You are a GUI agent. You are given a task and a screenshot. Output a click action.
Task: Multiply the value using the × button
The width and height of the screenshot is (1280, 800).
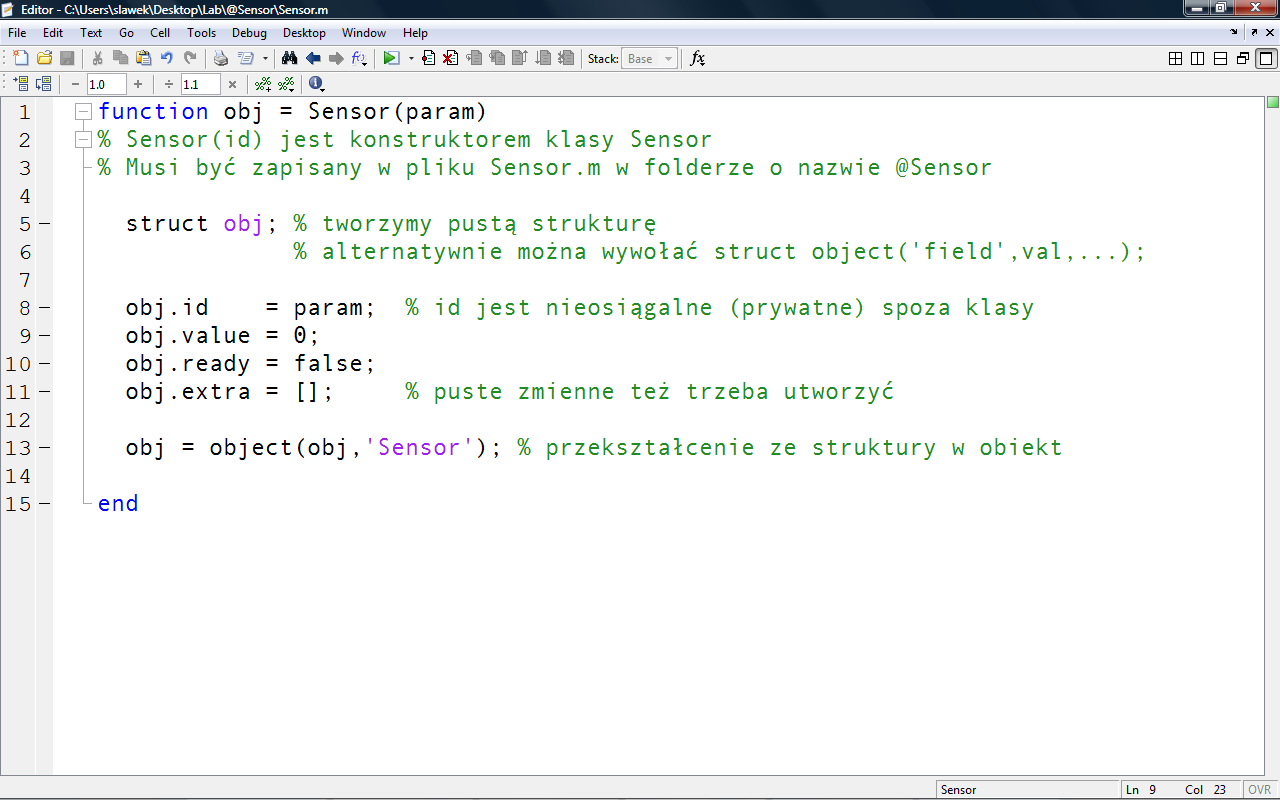coord(232,85)
